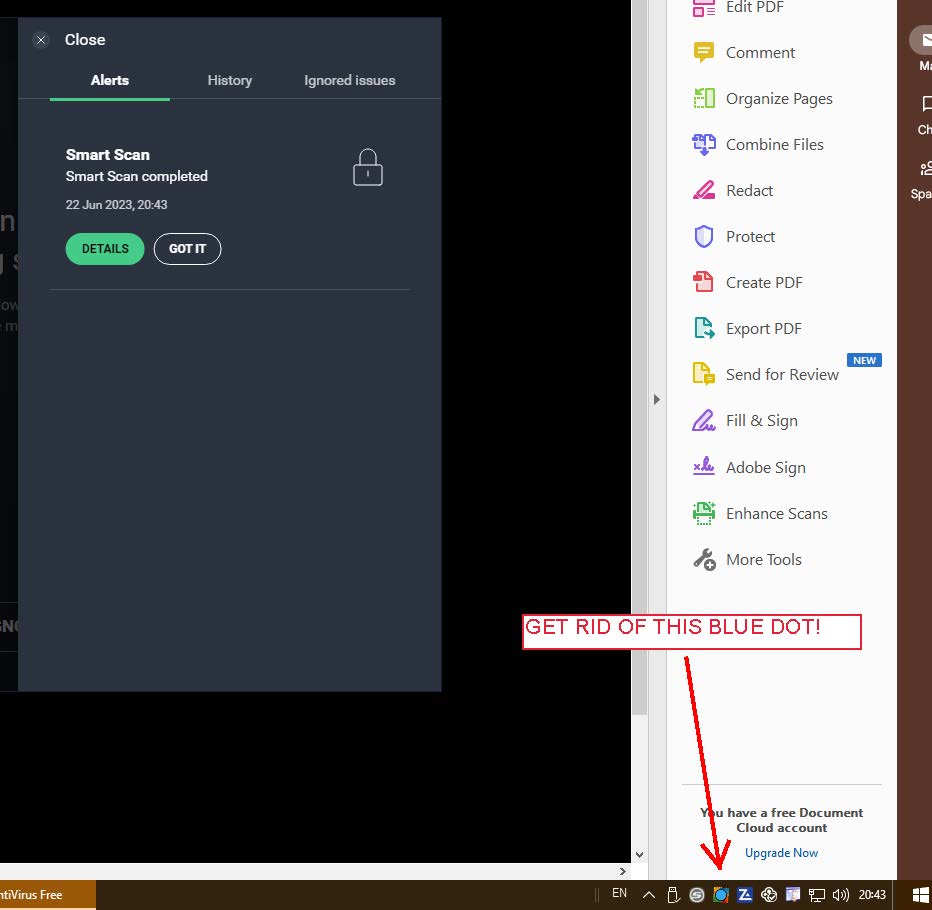This screenshot has width=932, height=910.
Task: Click the Upgrade Now link
Action: tap(781, 852)
